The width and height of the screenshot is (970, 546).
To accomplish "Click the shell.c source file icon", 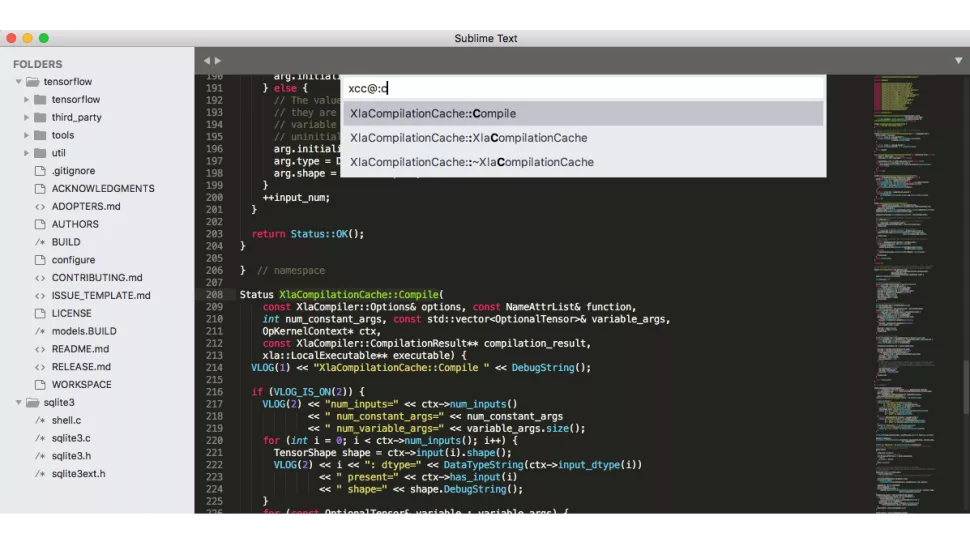I will click(40, 421).
